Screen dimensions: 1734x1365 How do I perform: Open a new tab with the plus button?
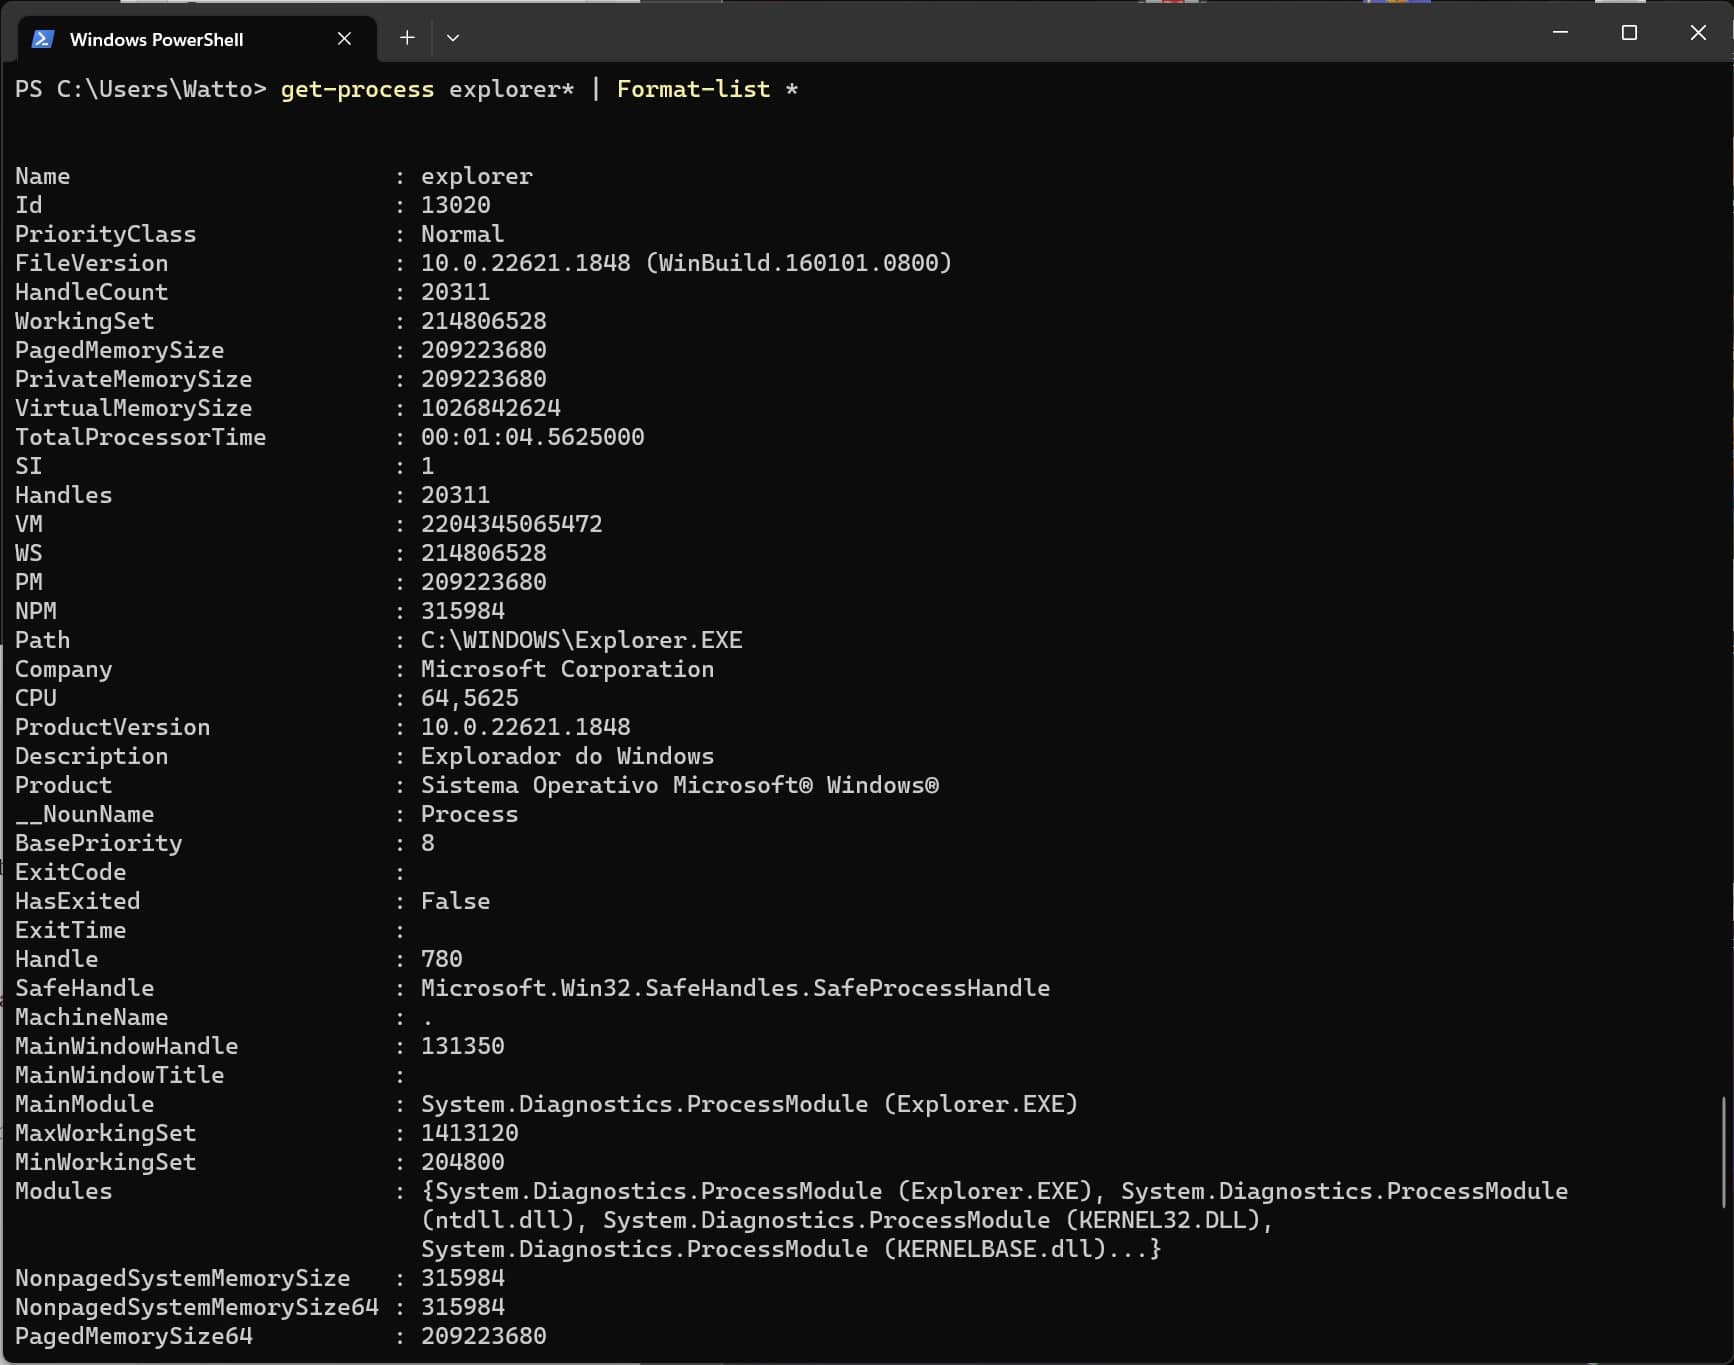[x=407, y=38]
